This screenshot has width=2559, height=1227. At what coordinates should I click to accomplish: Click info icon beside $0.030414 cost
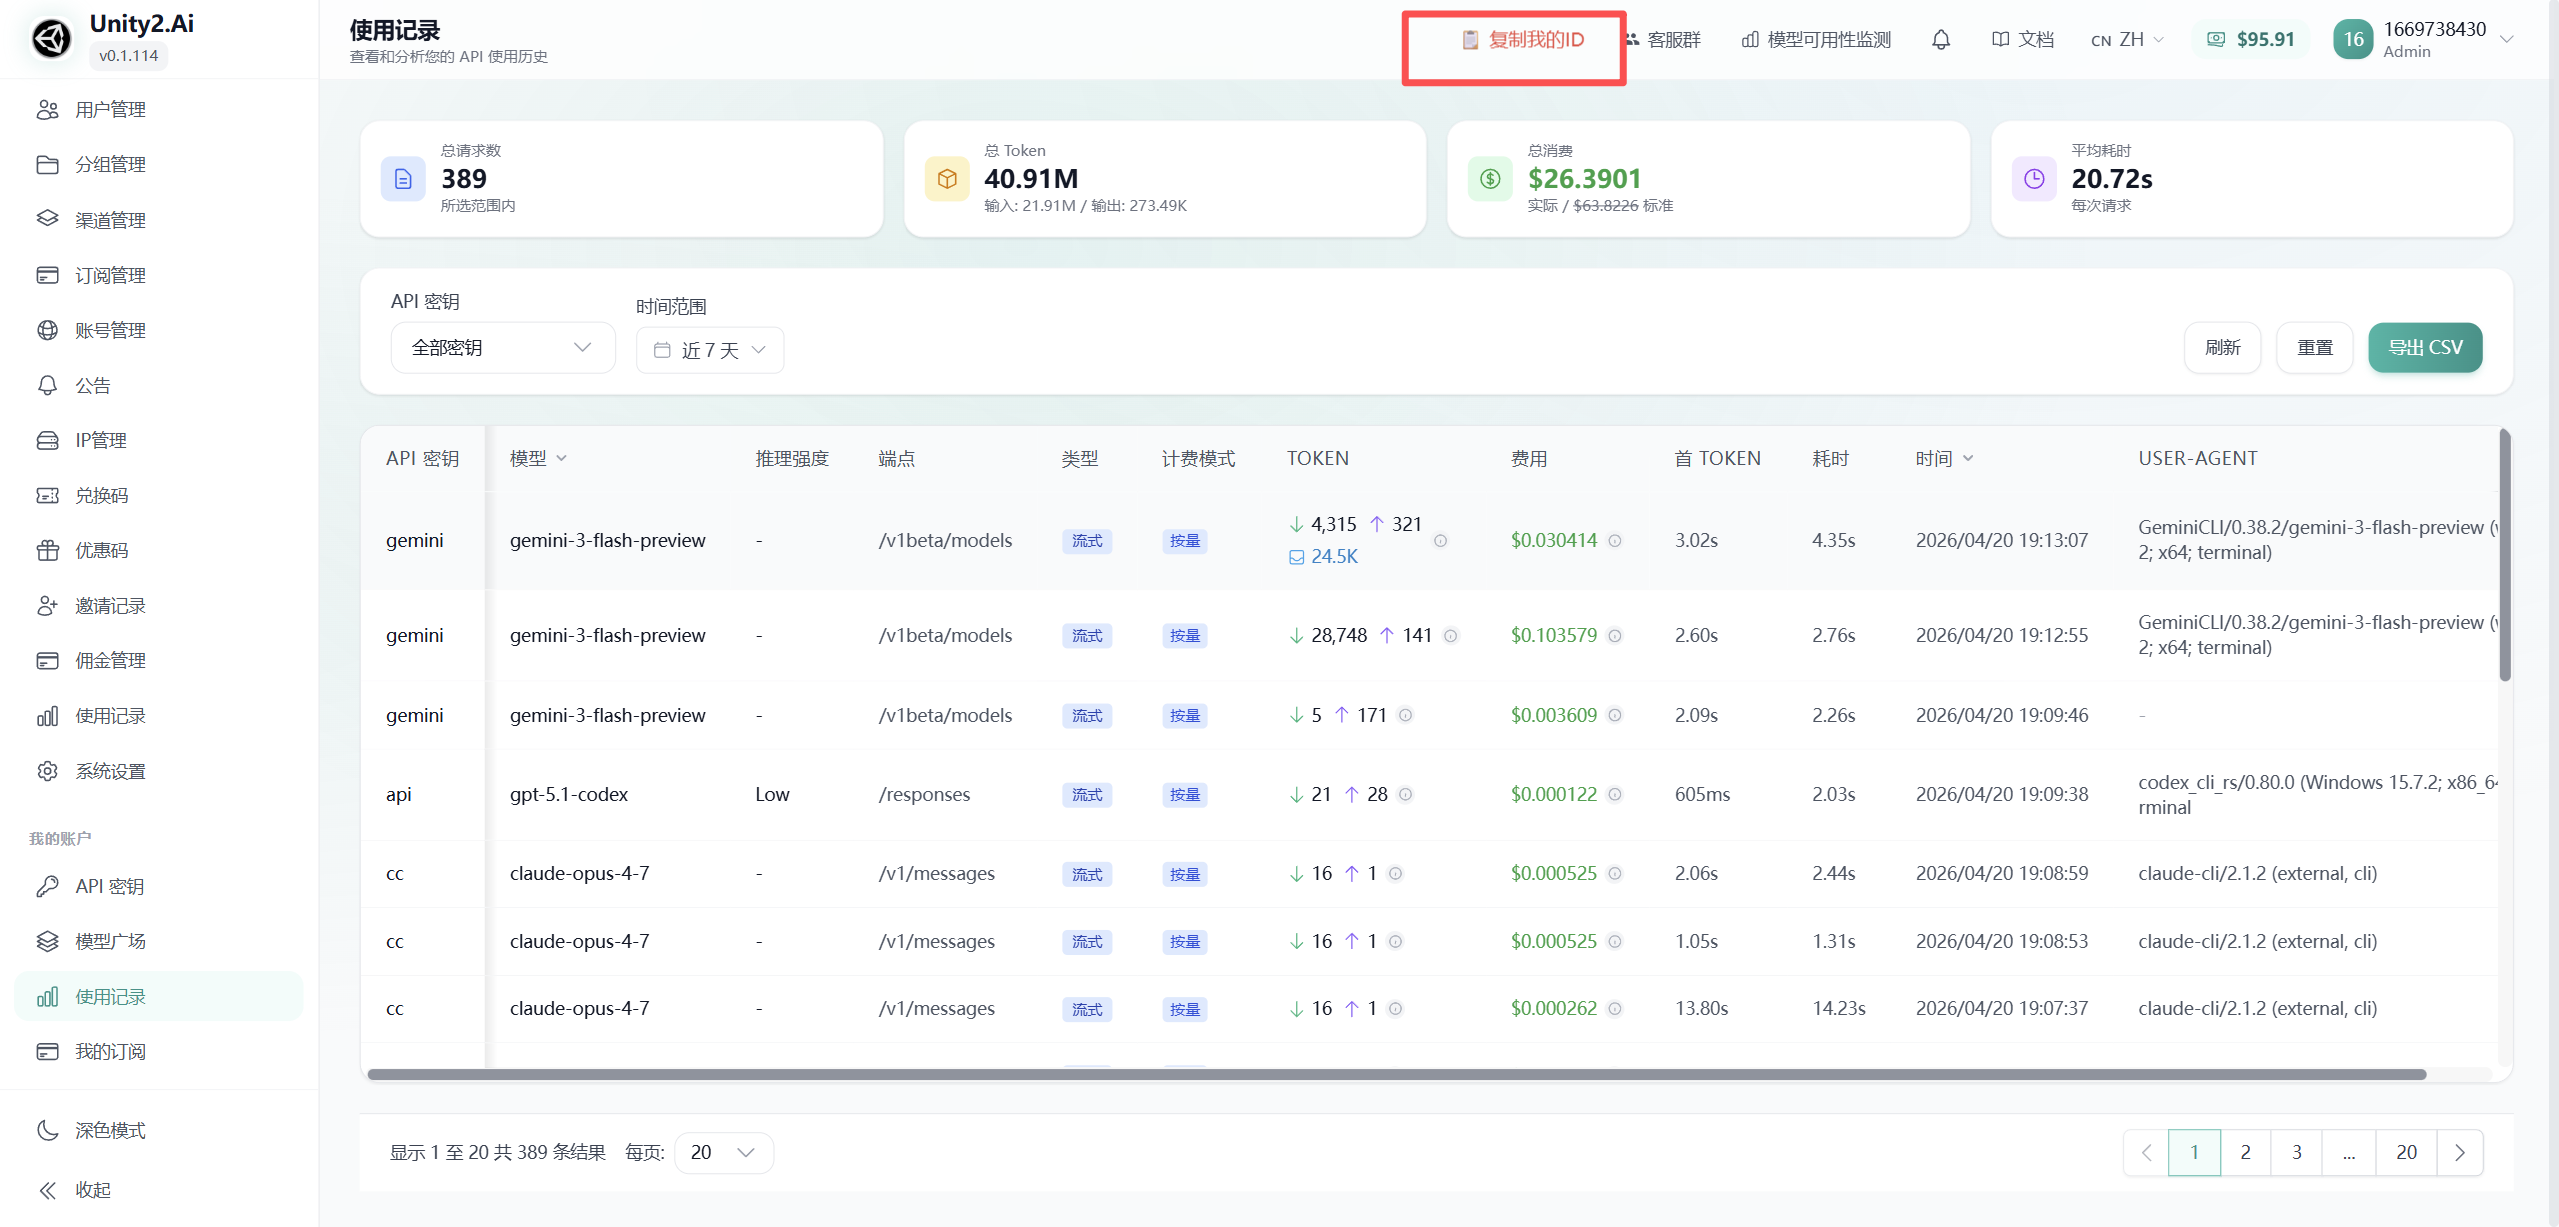(1614, 541)
